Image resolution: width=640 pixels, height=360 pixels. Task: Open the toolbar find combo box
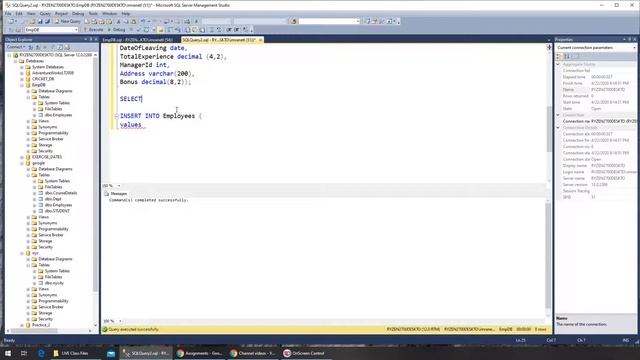[329, 21]
